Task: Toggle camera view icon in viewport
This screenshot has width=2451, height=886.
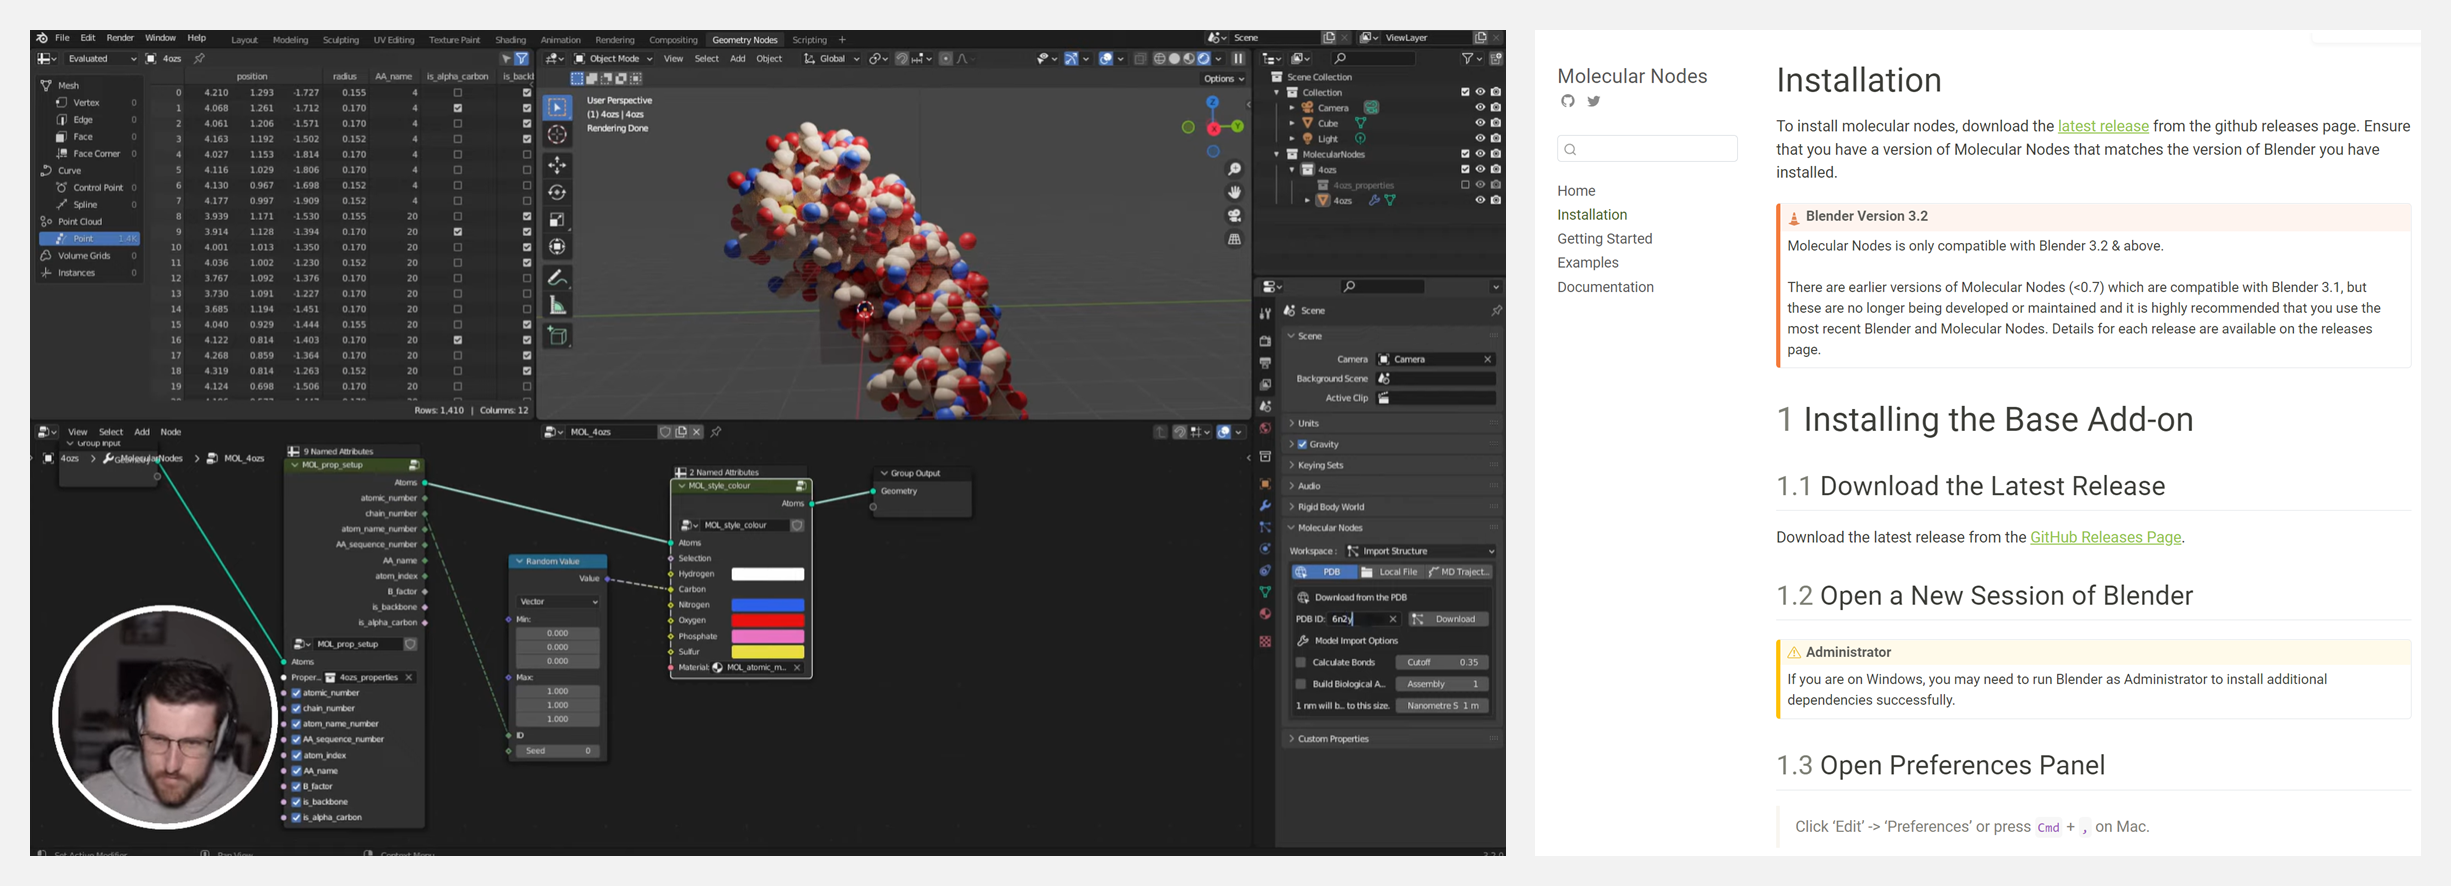Action: [x=1235, y=215]
